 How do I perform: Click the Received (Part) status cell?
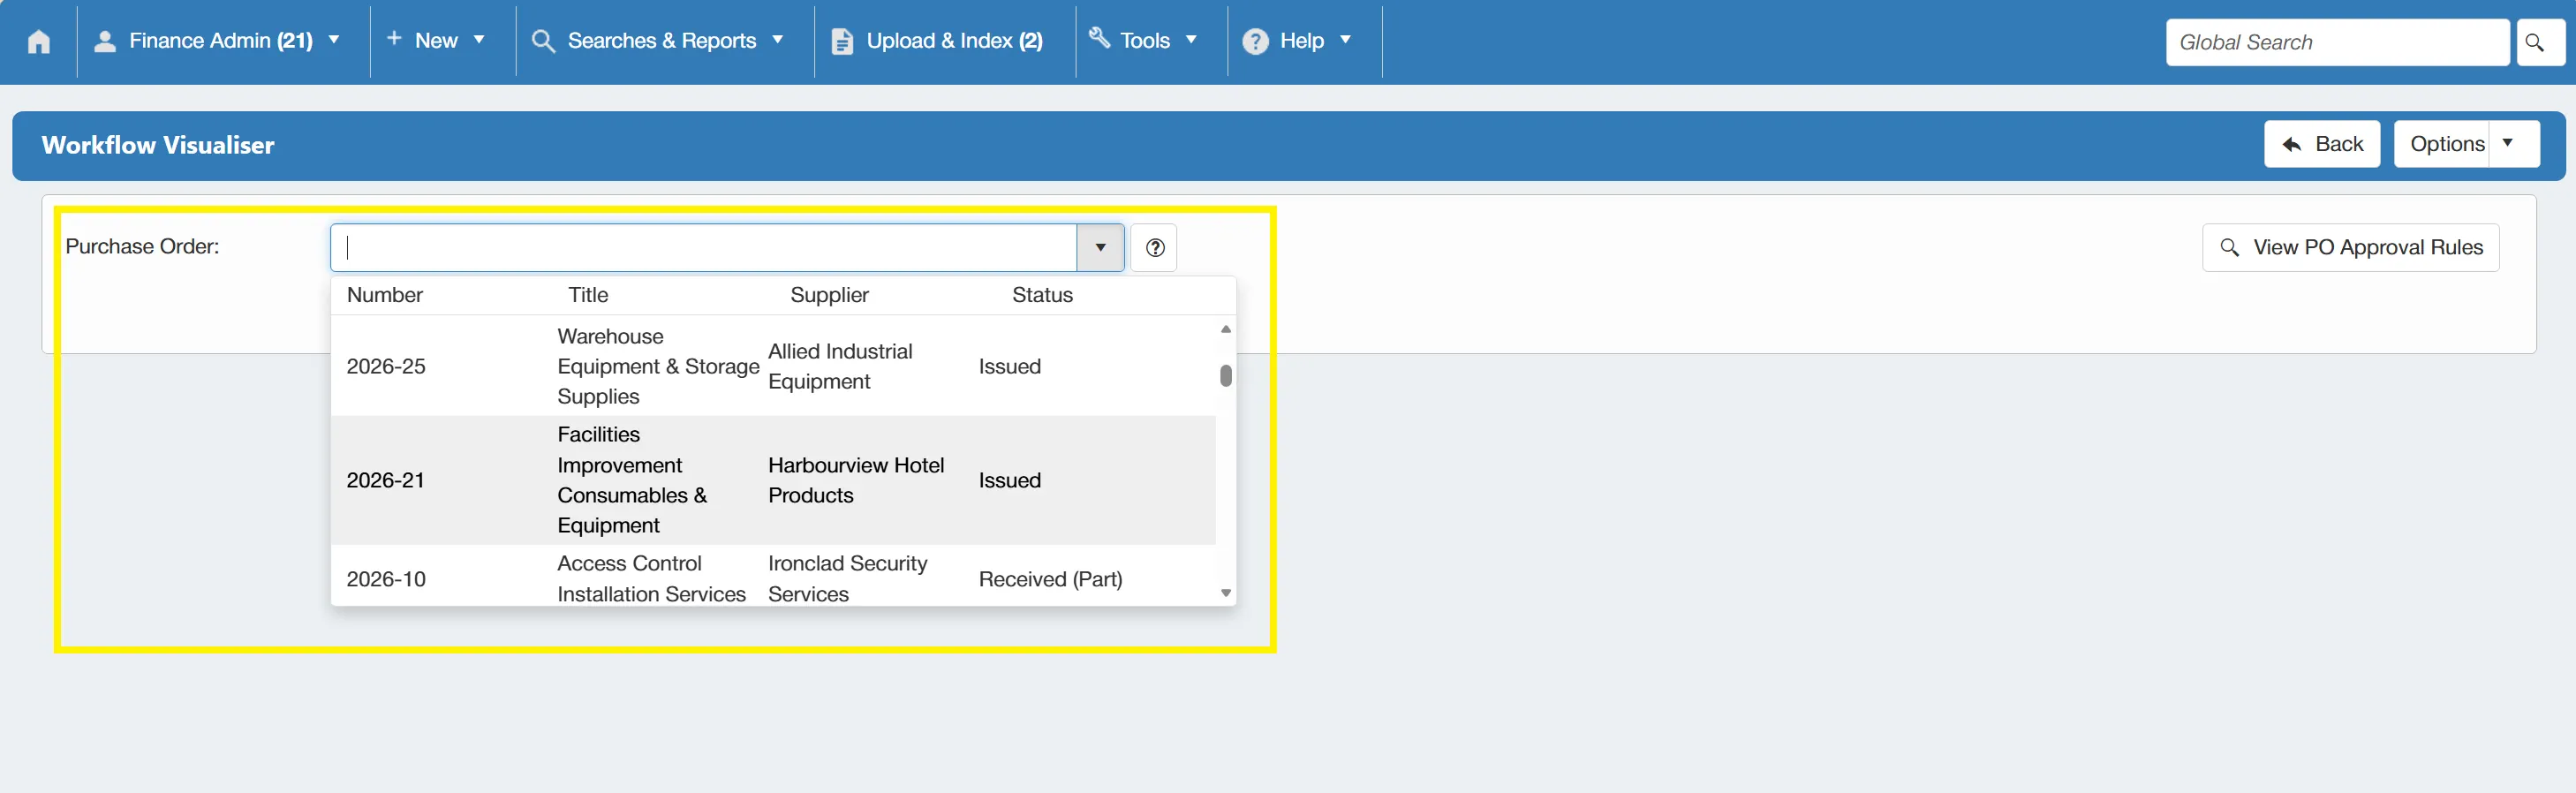(x=1050, y=579)
